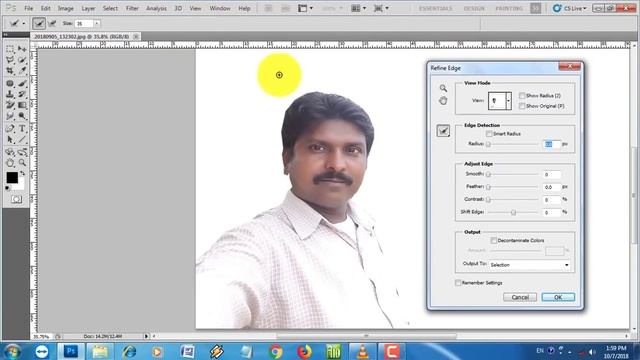Viewport: 640px width, 360px height.
Task: Click the Feather slider handle
Action: [x=488, y=187]
